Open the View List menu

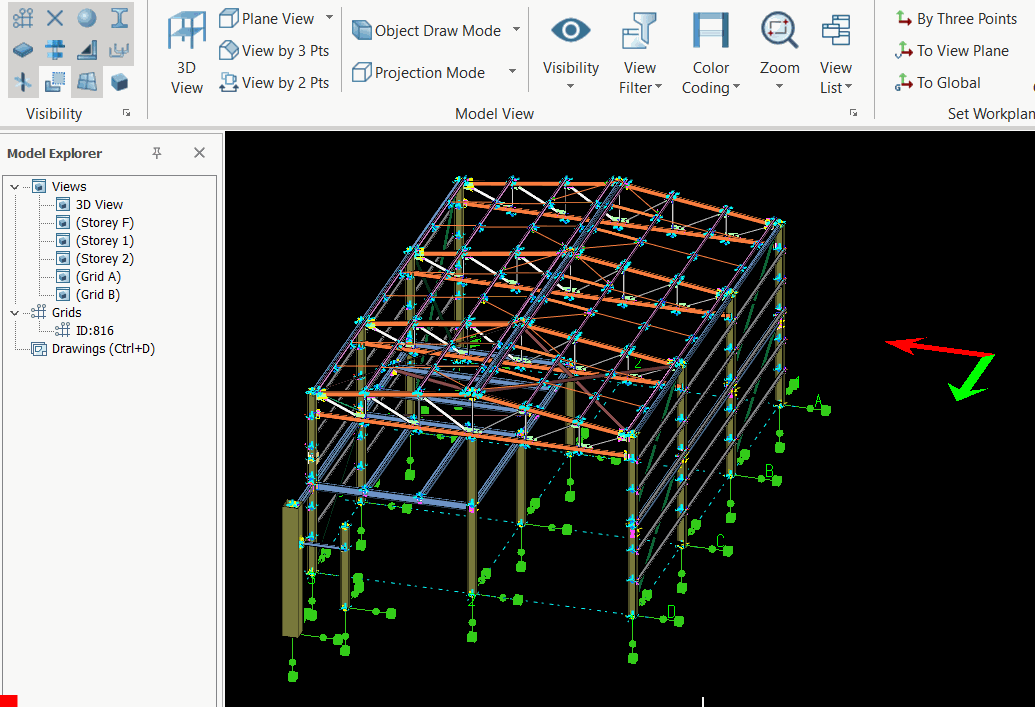(x=835, y=54)
